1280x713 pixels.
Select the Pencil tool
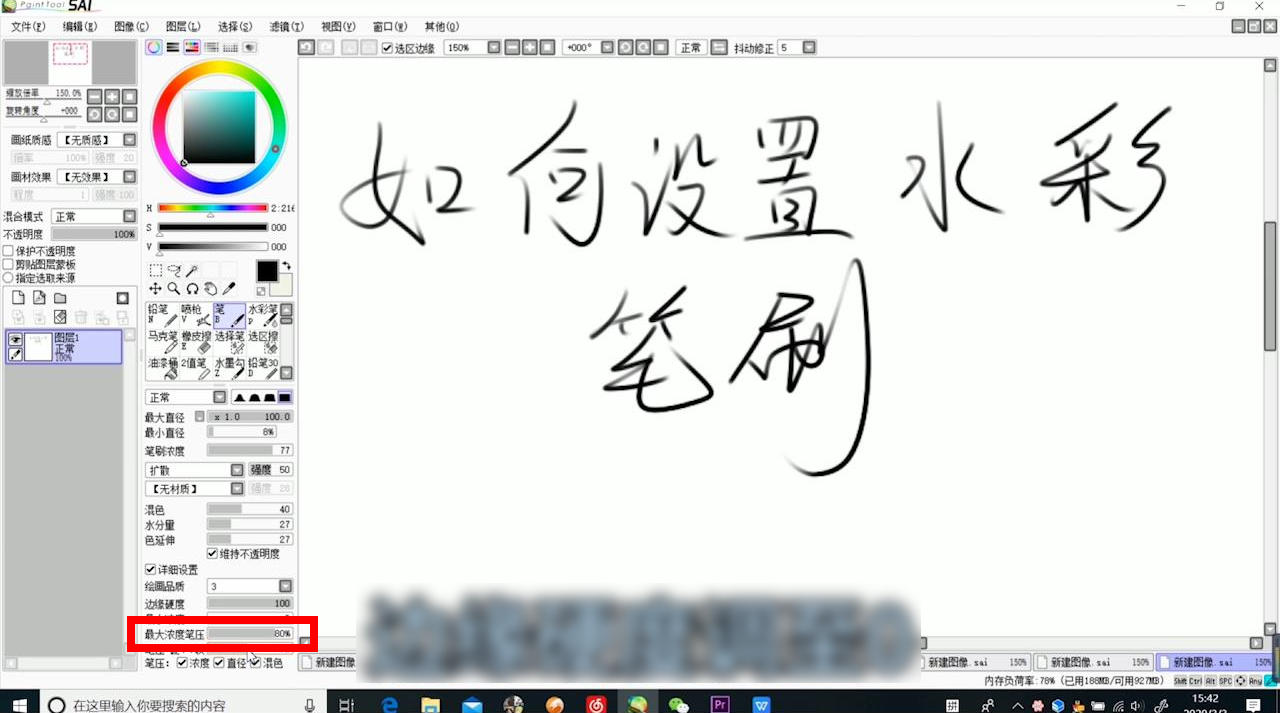coord(162,313)
